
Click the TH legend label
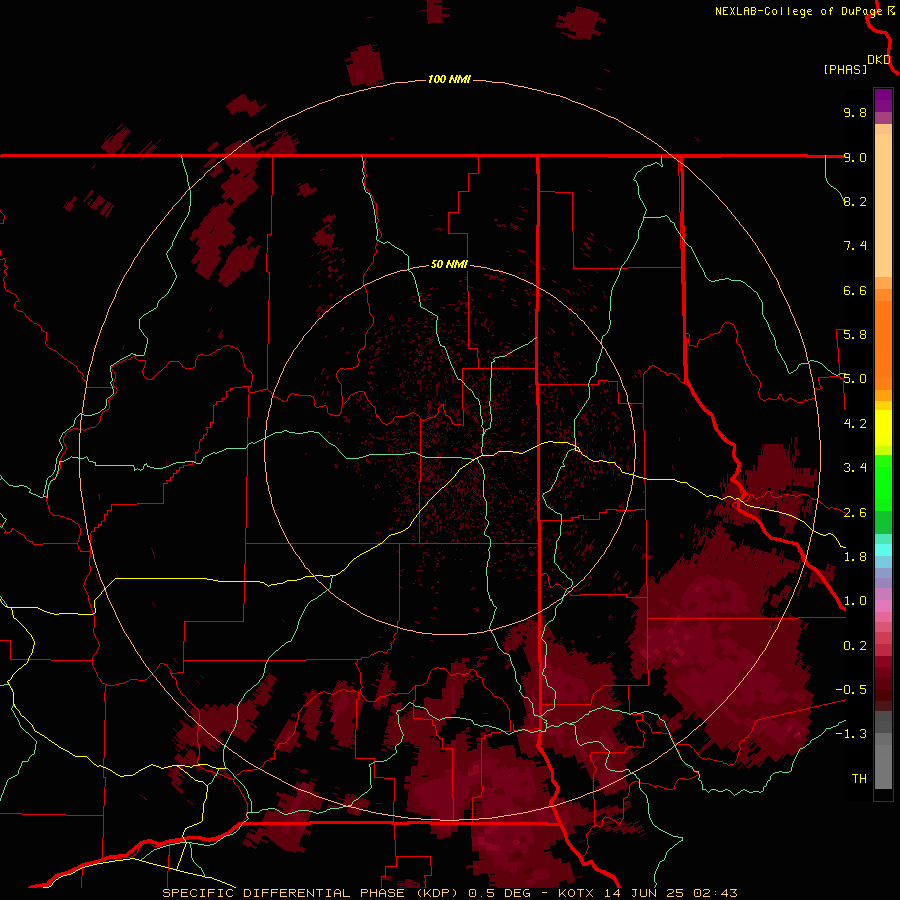tap(859, 779)
